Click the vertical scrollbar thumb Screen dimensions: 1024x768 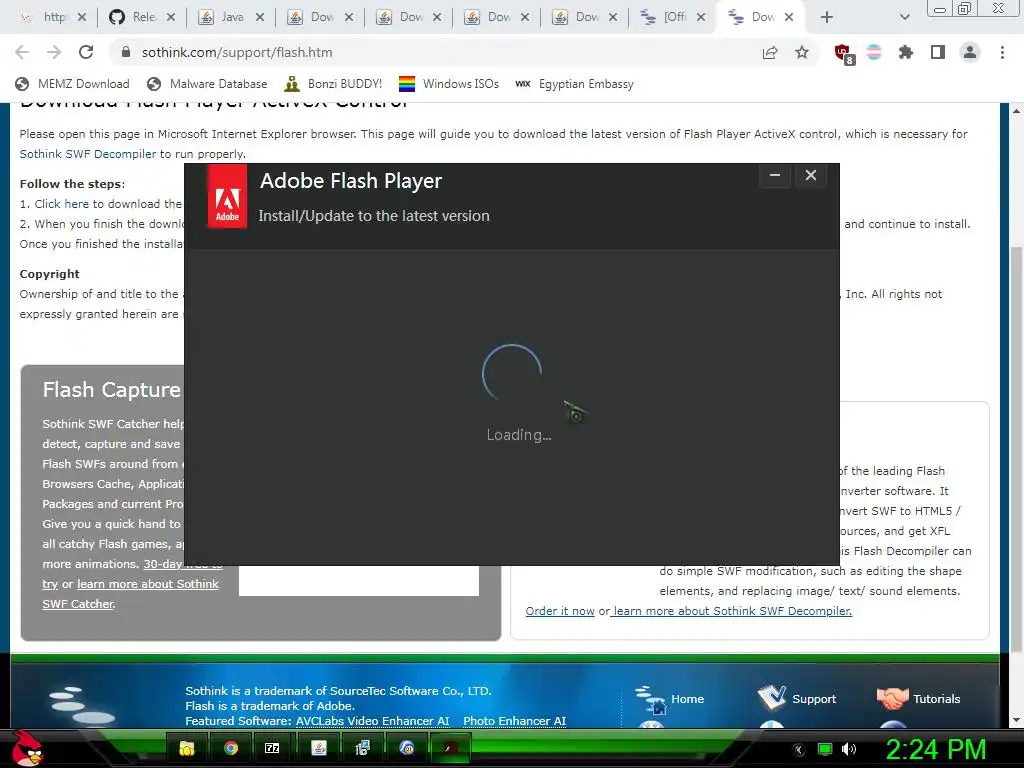coord(1016,449)
